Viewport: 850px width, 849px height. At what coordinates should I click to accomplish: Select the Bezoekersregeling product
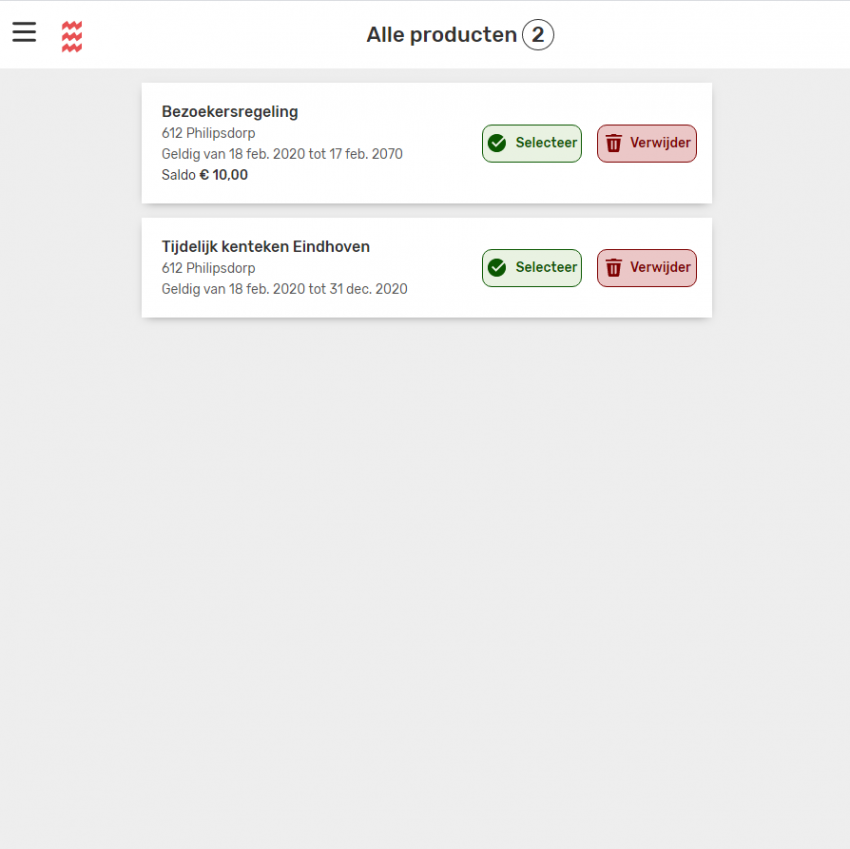(x=532, y=144)
